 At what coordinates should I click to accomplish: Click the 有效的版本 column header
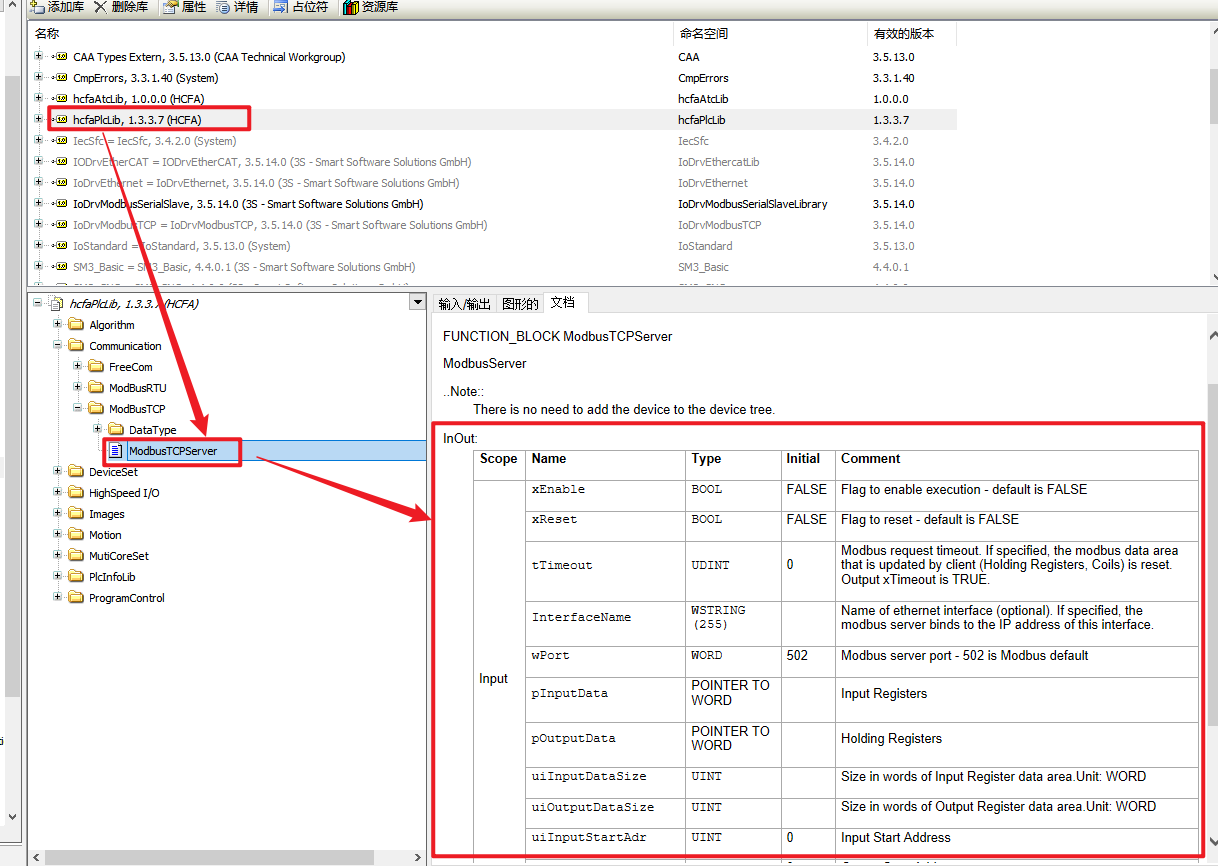tap(903, 34)
